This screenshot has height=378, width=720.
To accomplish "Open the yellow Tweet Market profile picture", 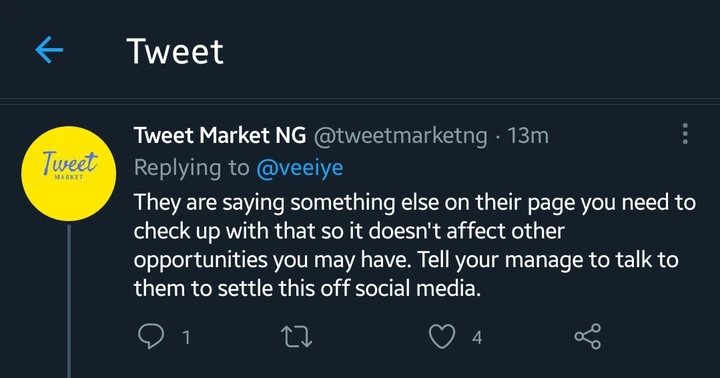I will pos(68,174).
